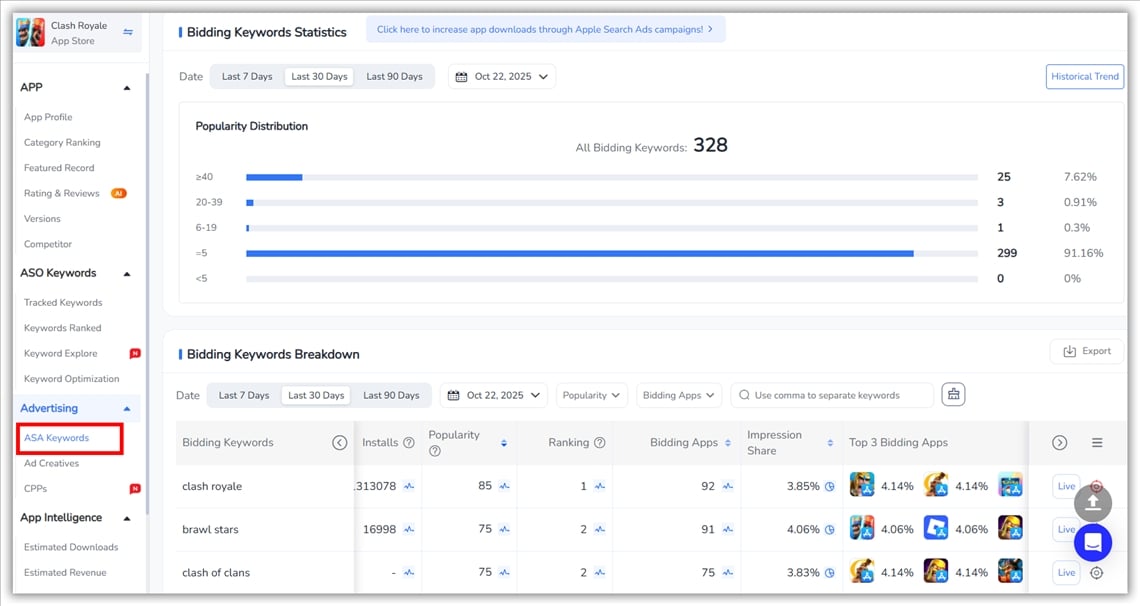The image size is (1140, 606).
Task: Open ASA Keywords in the sidebar
Action: 57,438
